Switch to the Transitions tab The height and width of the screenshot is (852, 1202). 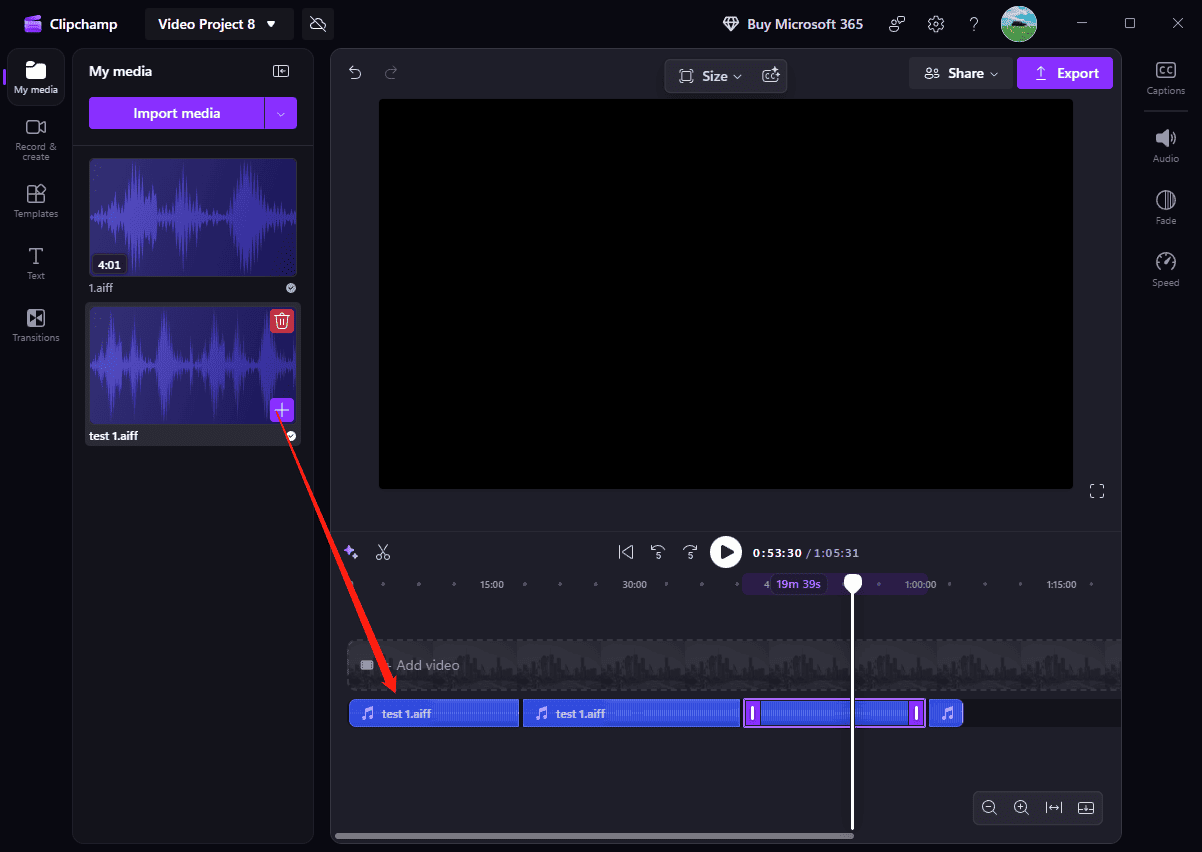coord(35,324)
